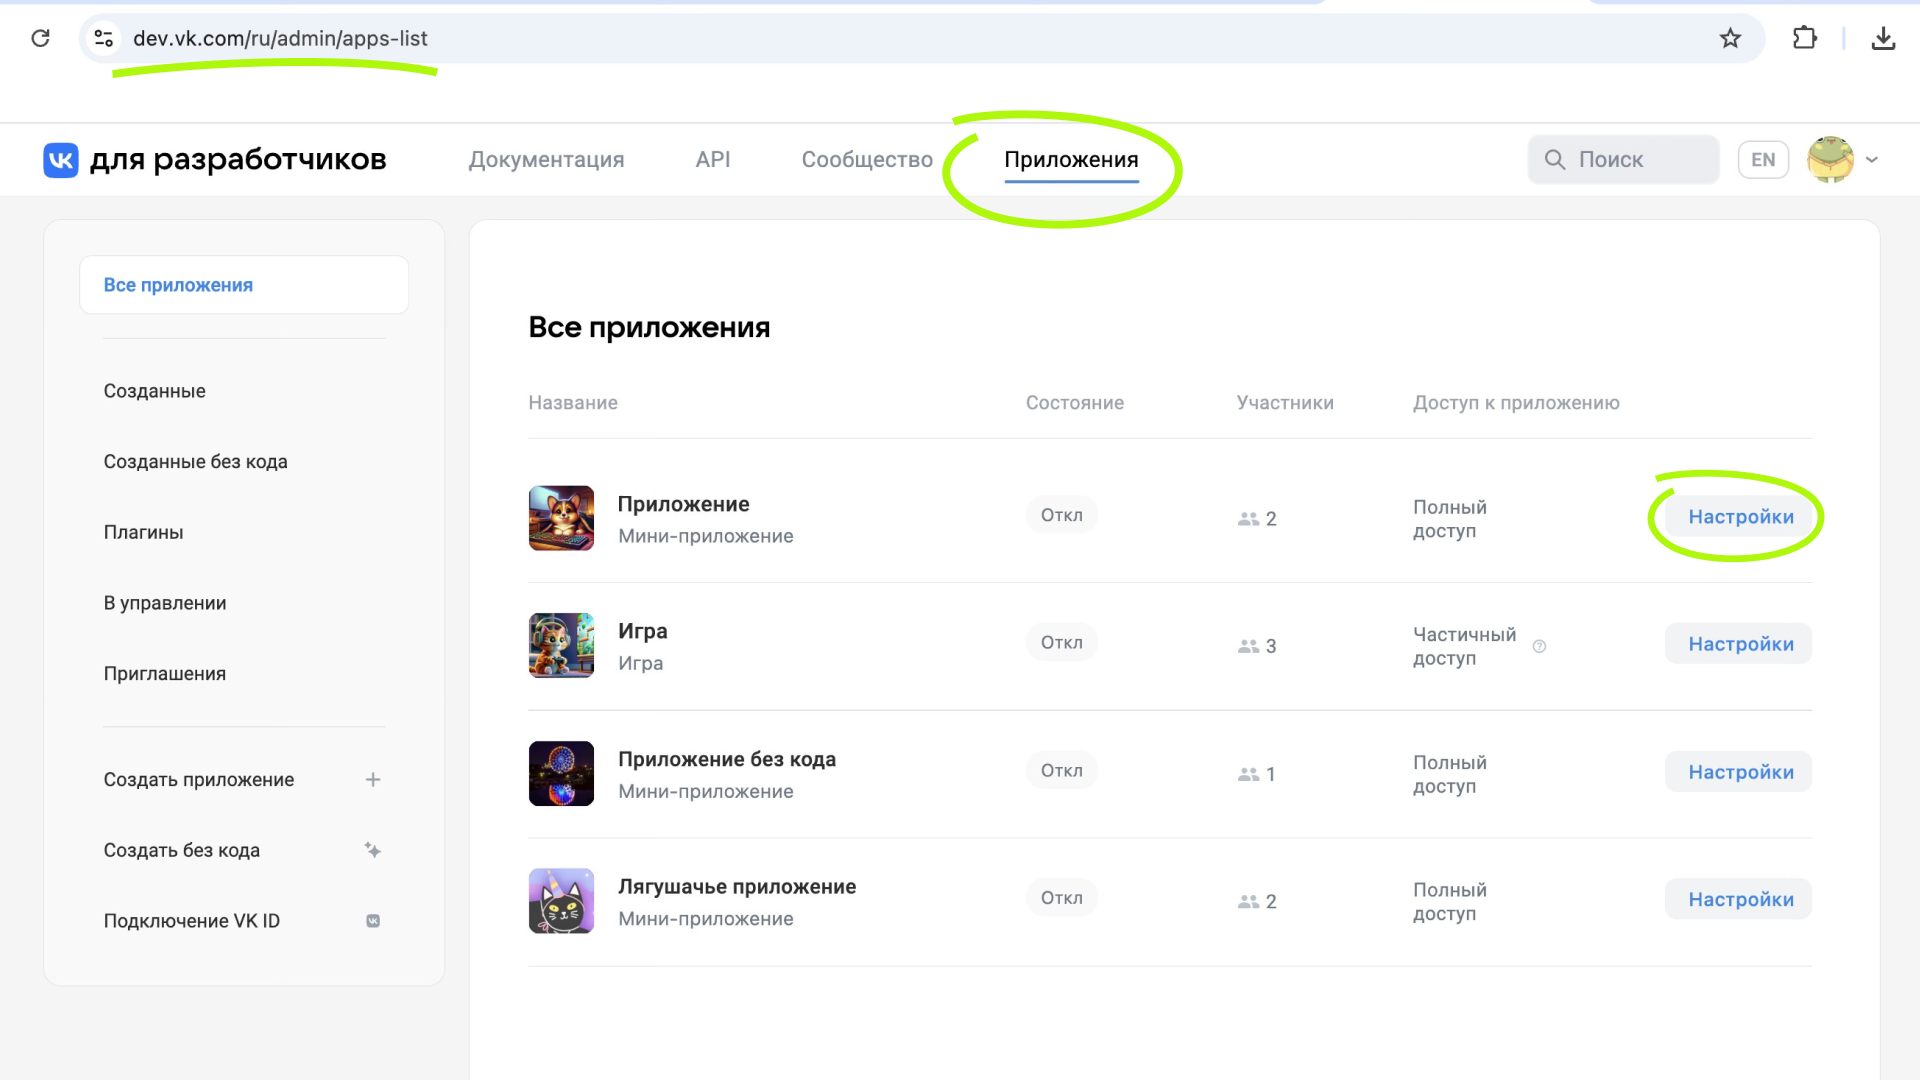The image size is (1920, 1080).
Task: Click the VK ID icon beside Подключение VK ID
Action: tap(373, 921)
